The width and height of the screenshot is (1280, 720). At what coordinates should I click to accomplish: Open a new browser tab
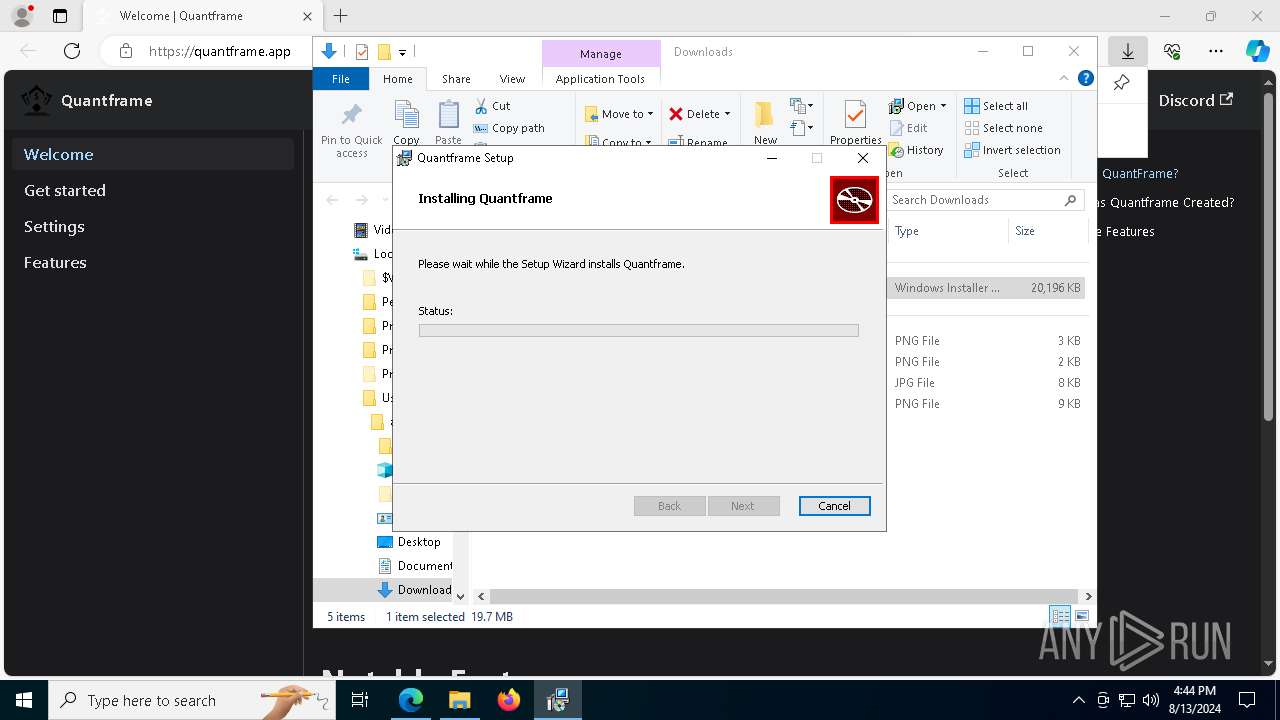click(x=341, y=16)
